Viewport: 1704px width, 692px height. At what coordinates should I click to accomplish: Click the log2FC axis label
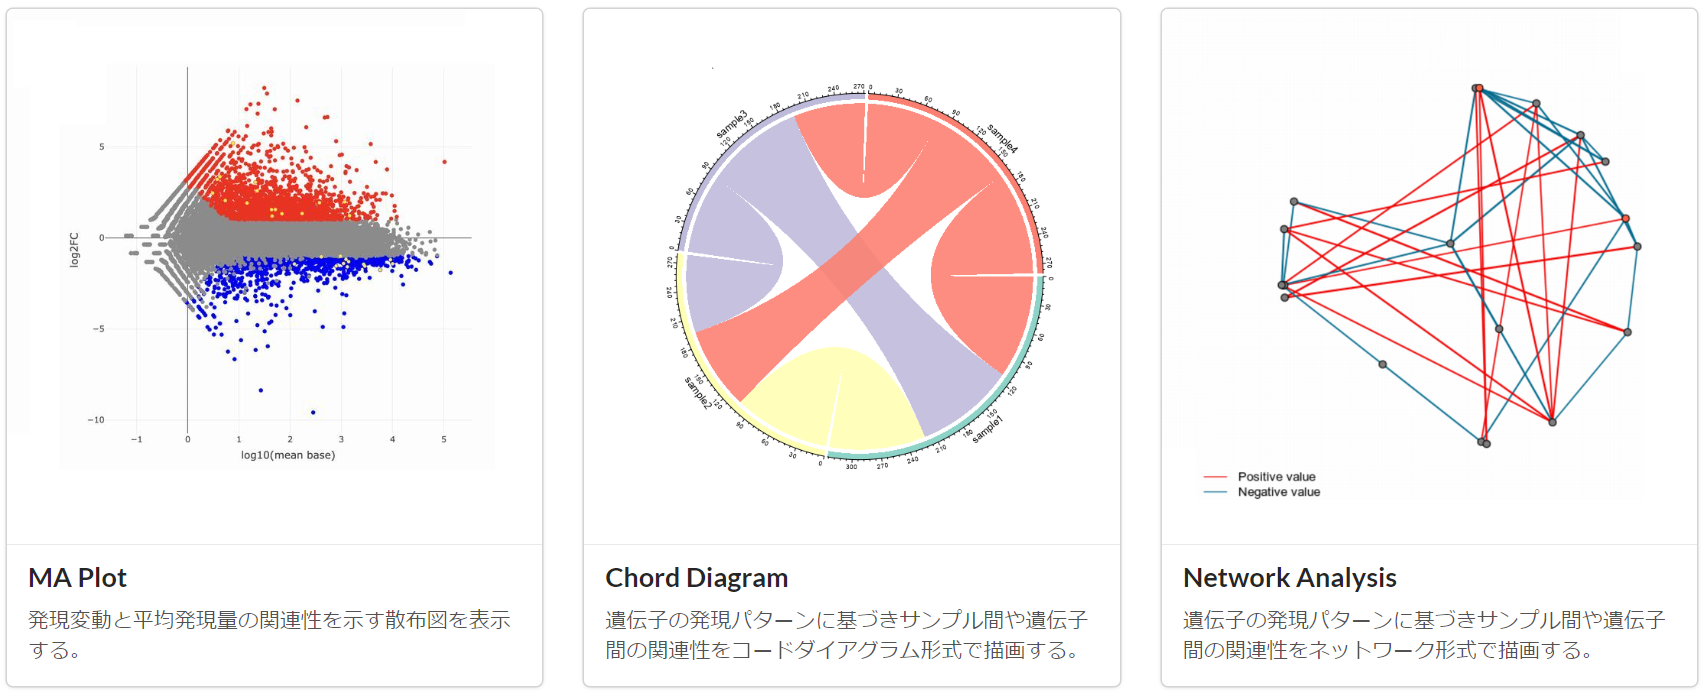(x=74, y=249)
